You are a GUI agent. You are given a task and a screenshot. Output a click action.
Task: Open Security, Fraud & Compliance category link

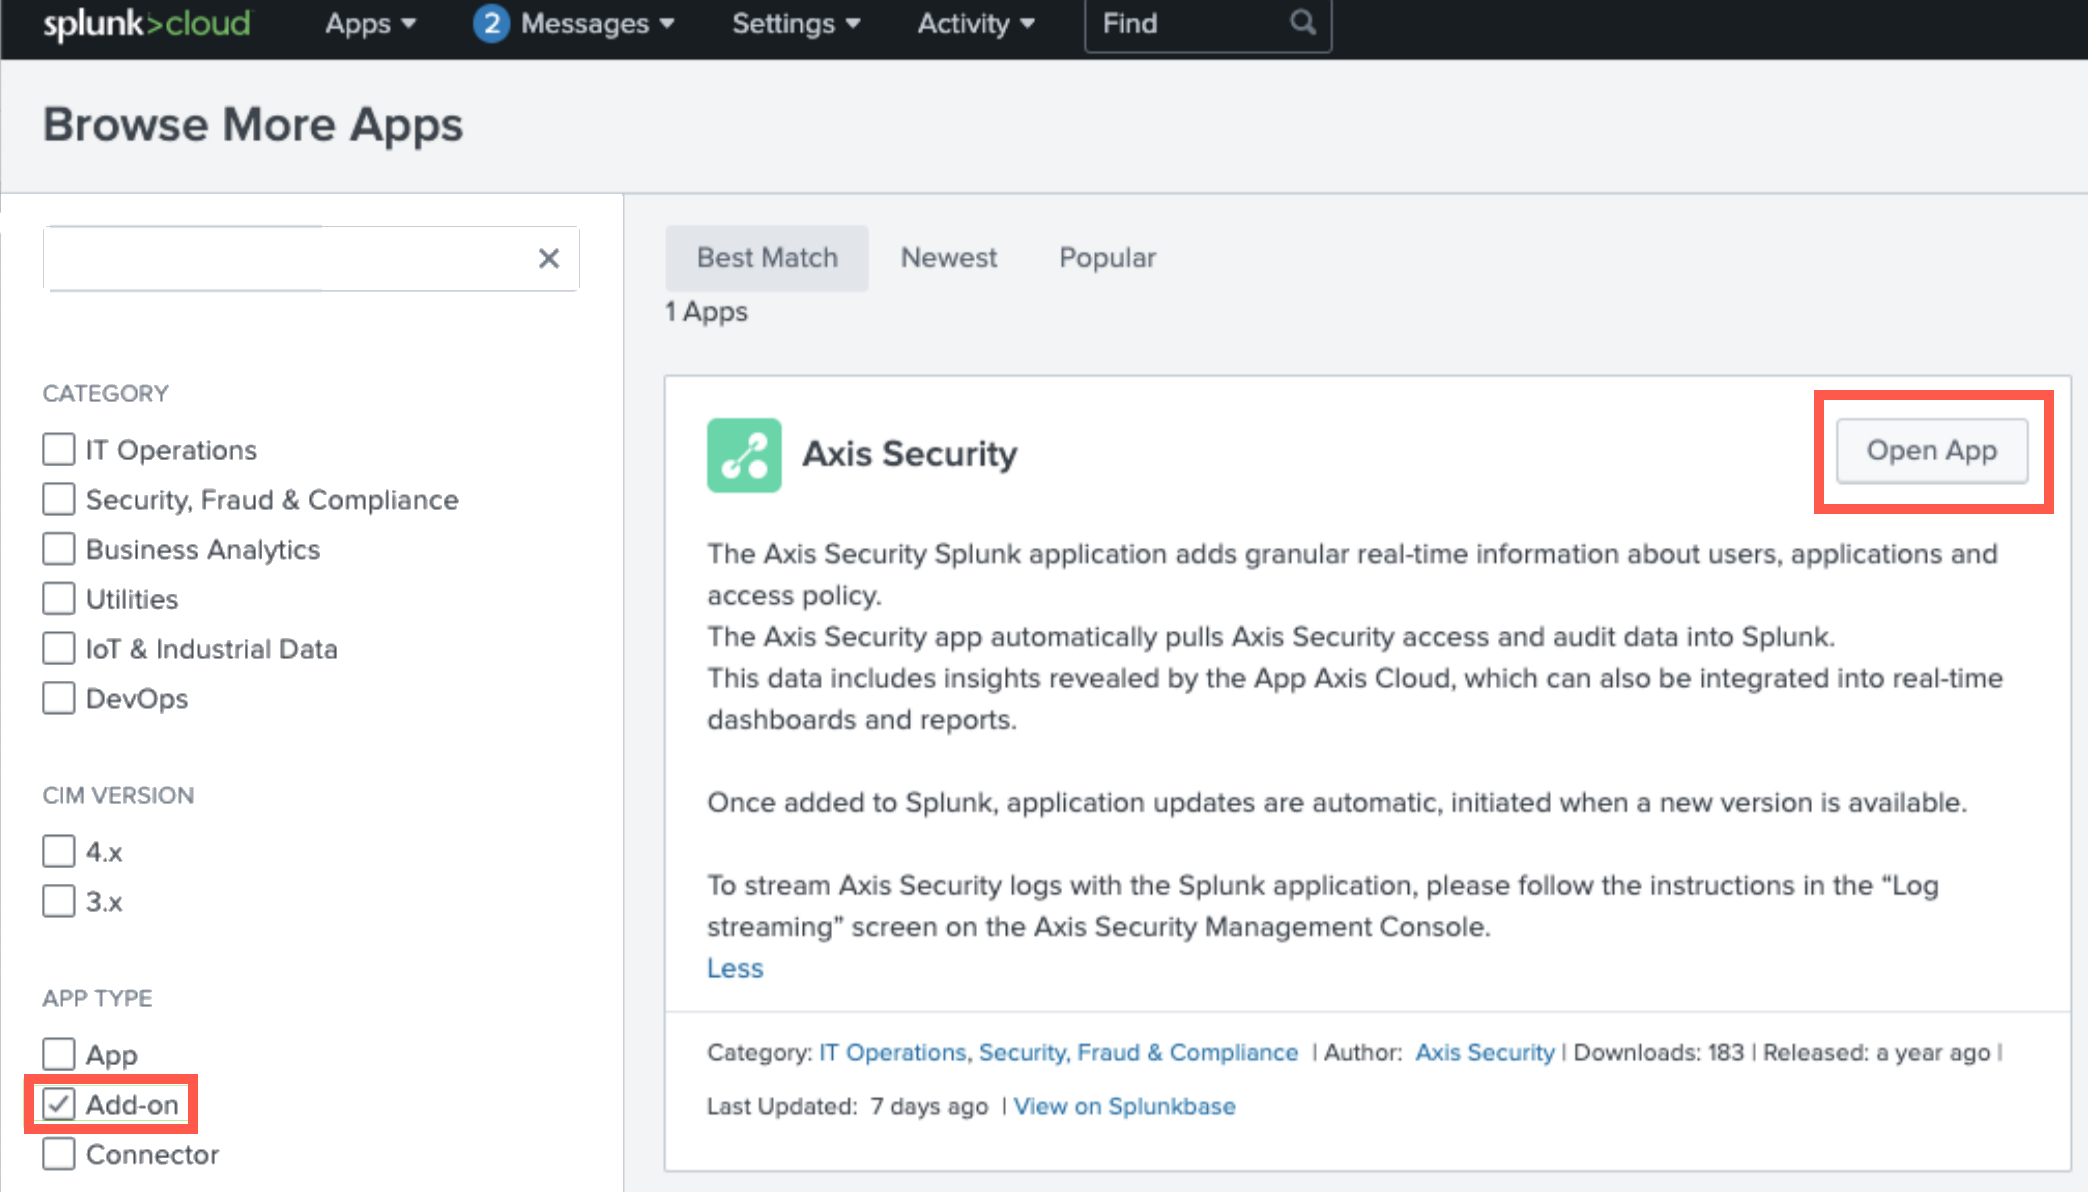pyautogui.click(x=1138, y=1052)
